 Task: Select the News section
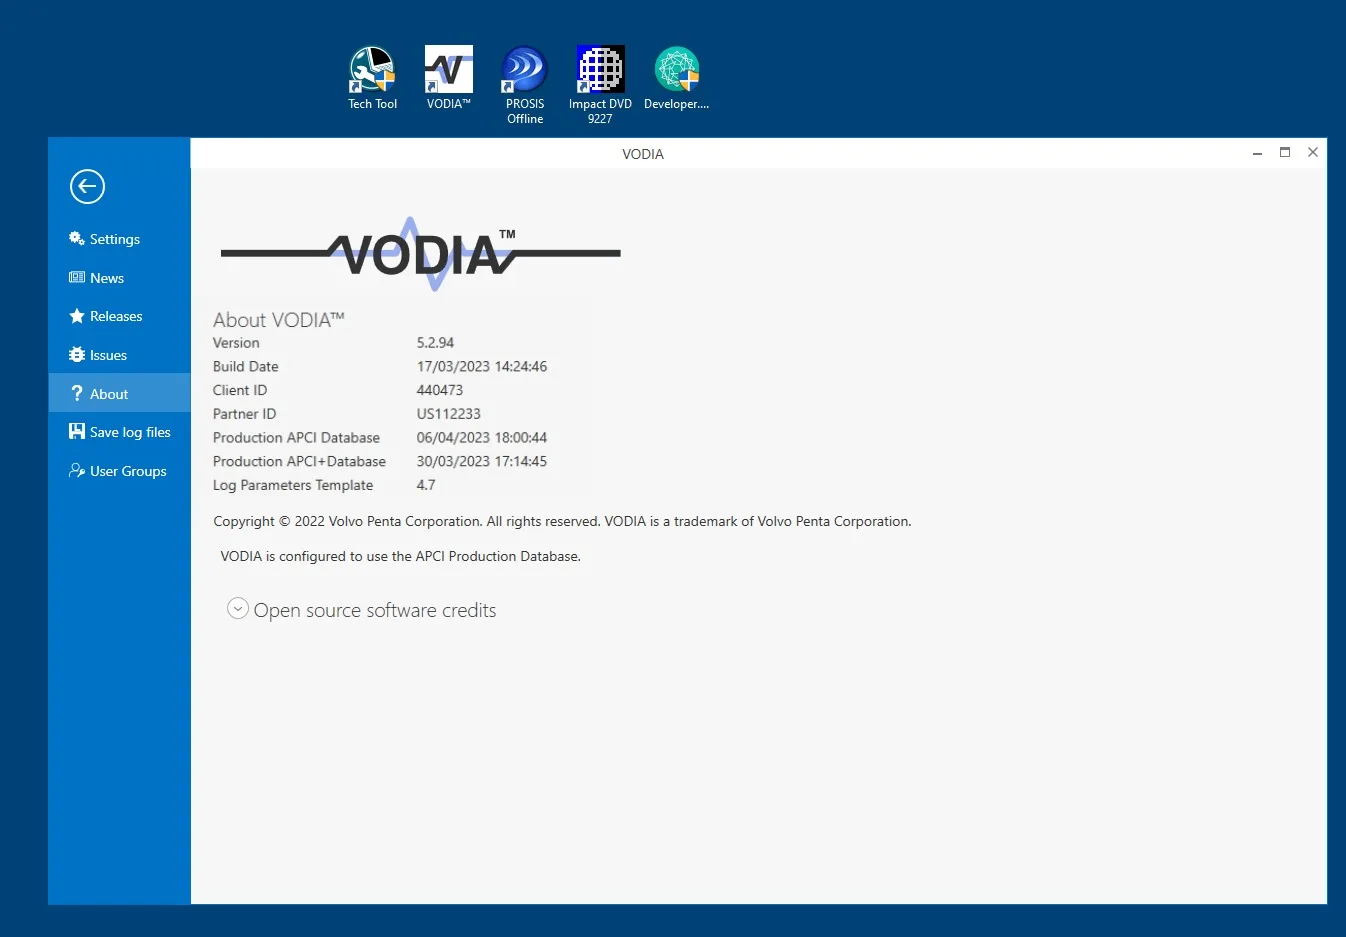pyautogui.click(x=106, y=277)
